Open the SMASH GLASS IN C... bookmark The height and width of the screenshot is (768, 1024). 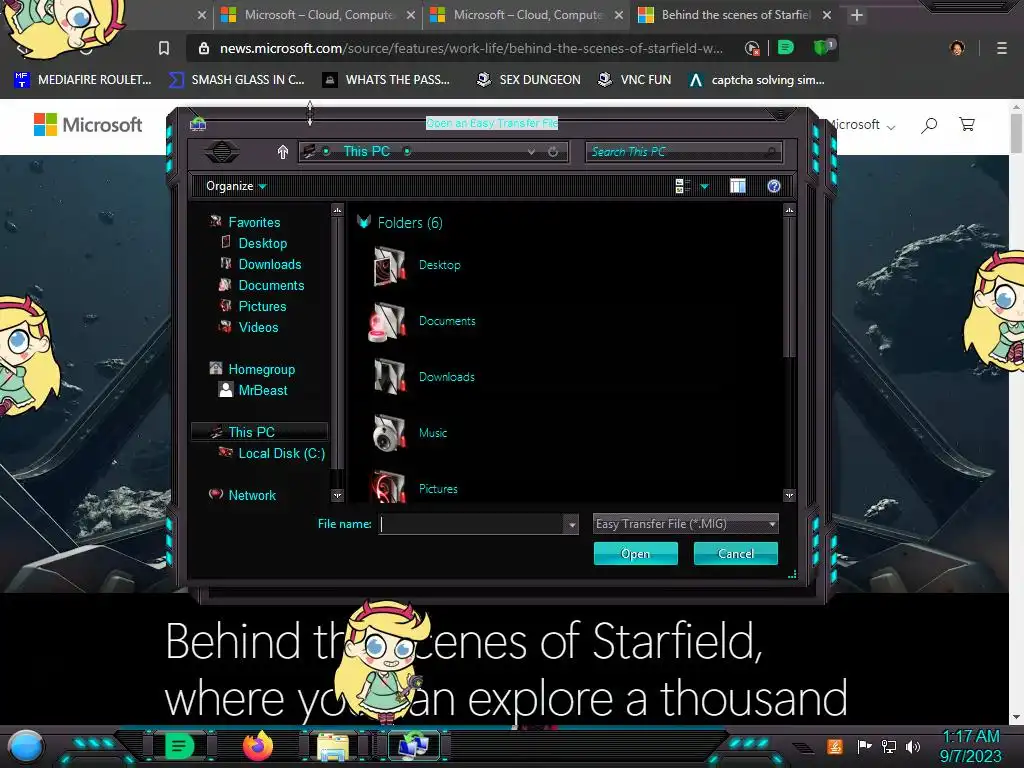pyautogui.click(x=236, y=80)
